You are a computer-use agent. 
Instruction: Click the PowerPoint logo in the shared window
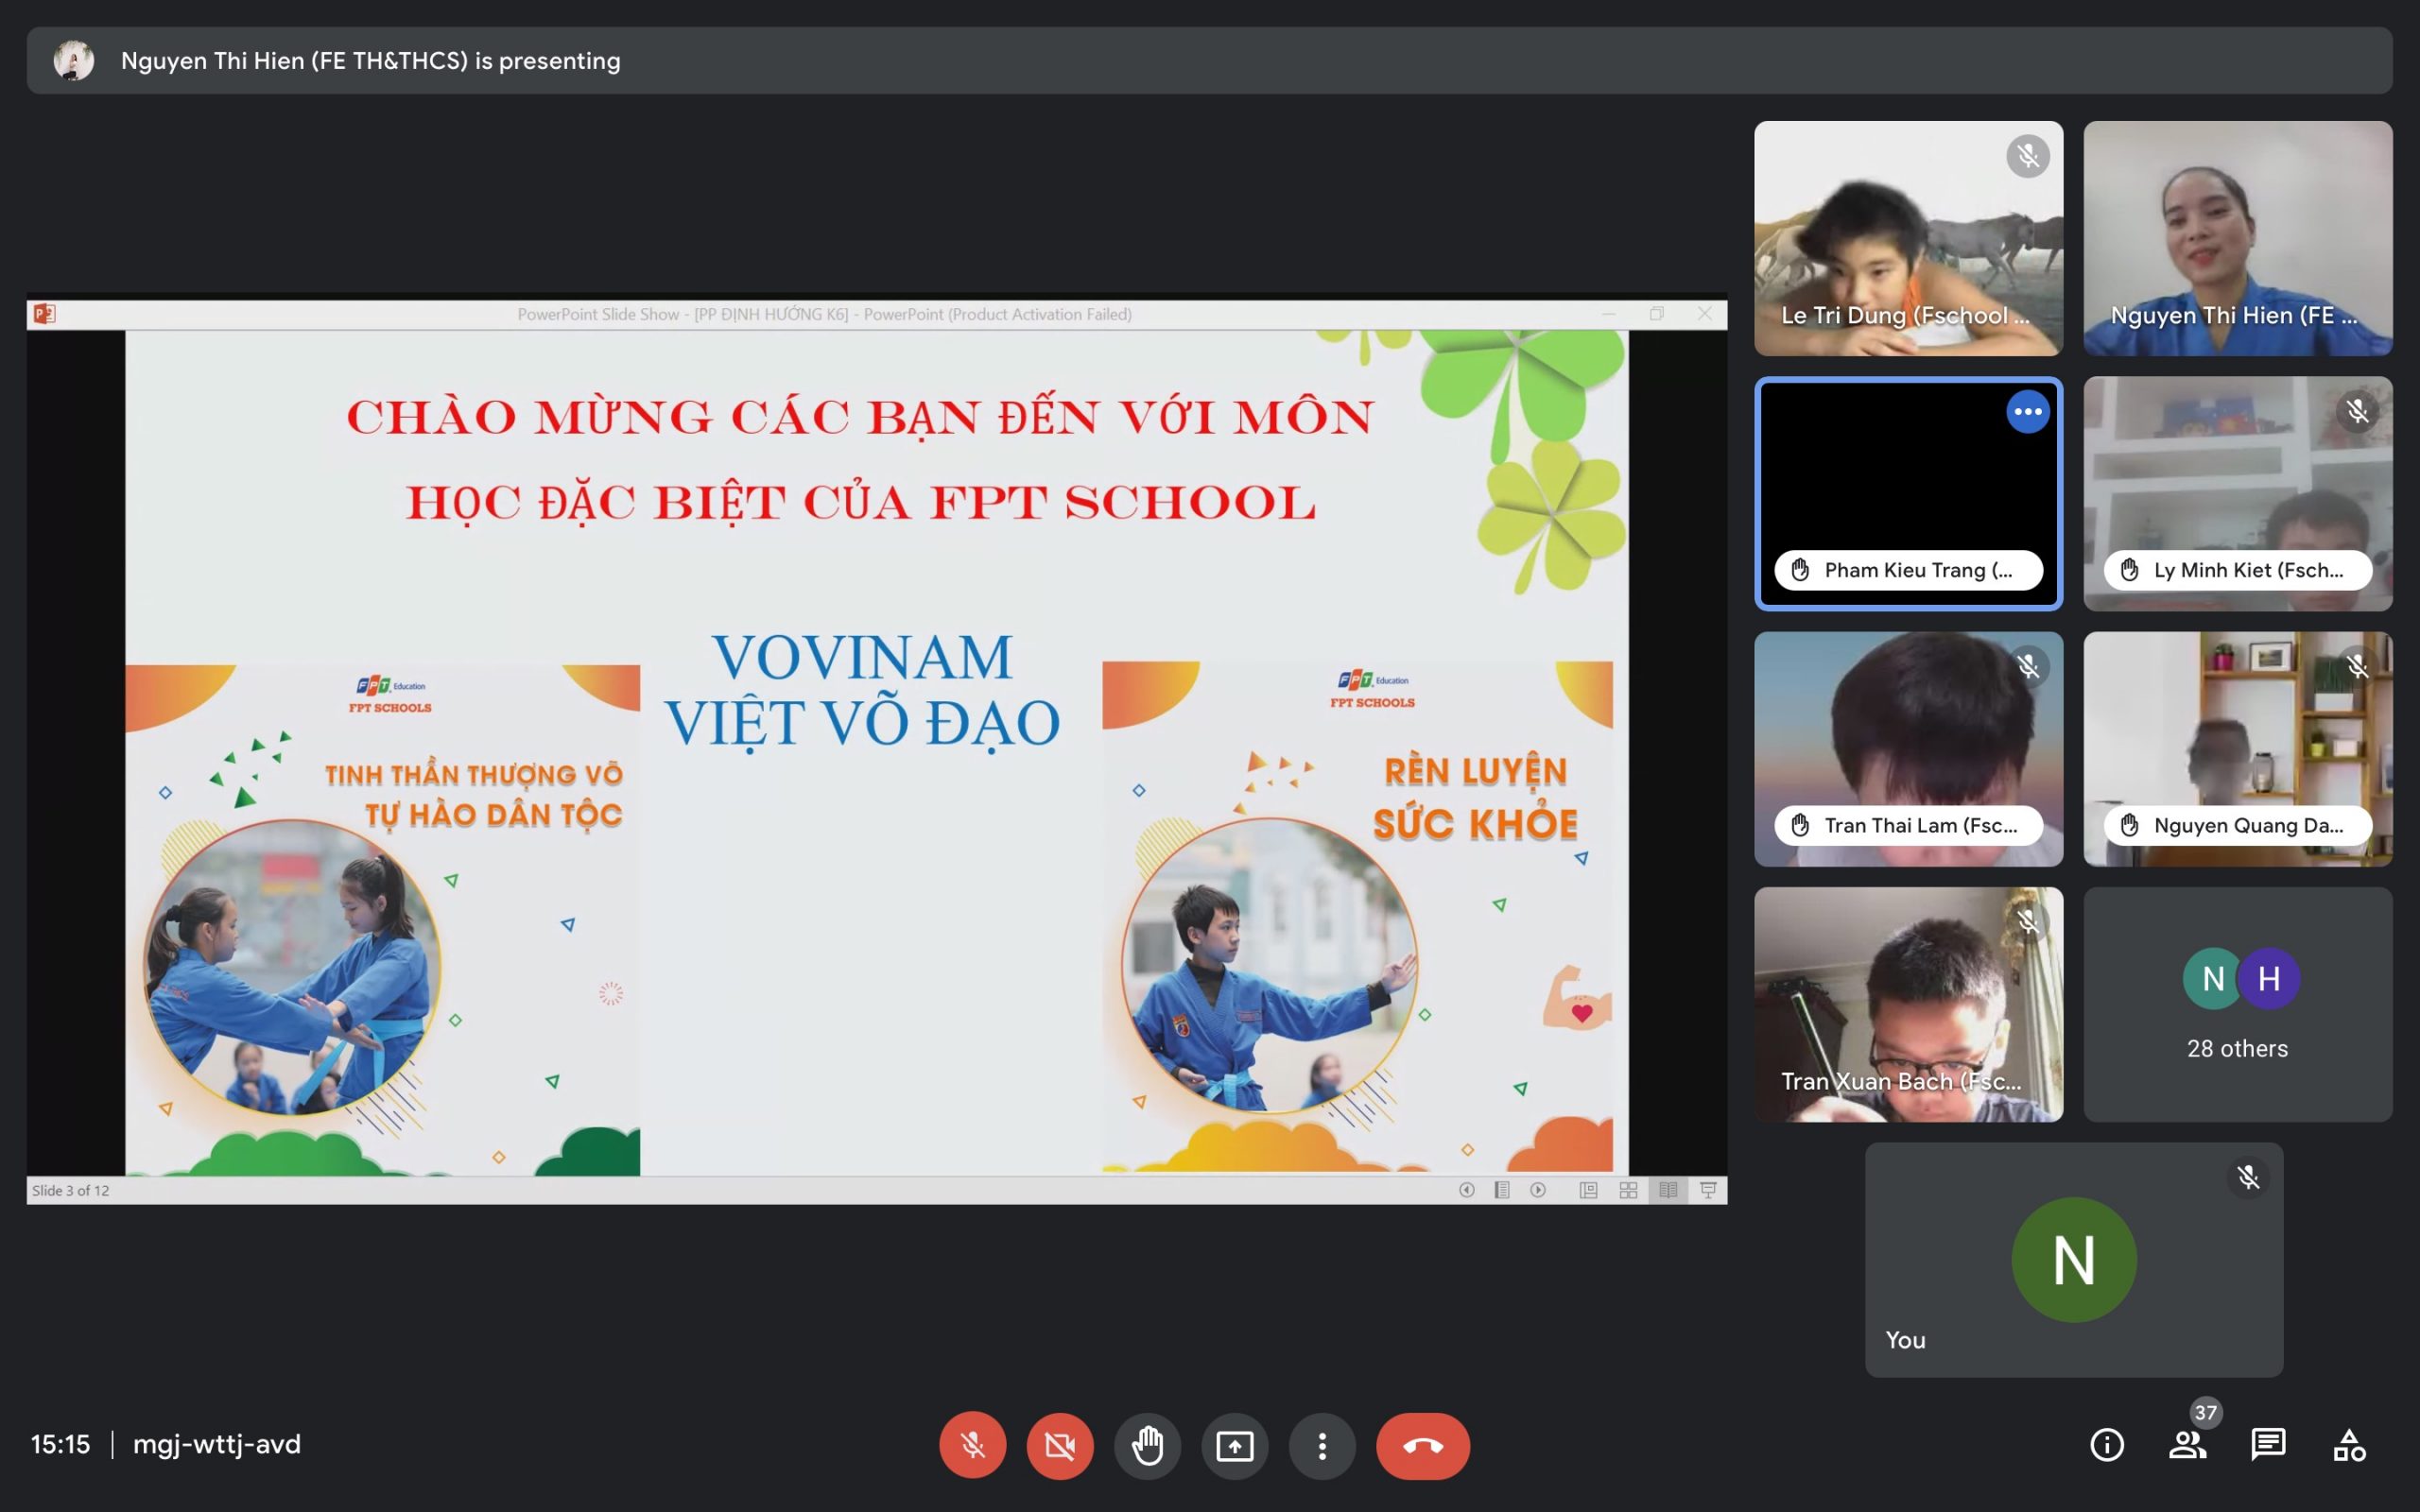click(x=44, y=314)
